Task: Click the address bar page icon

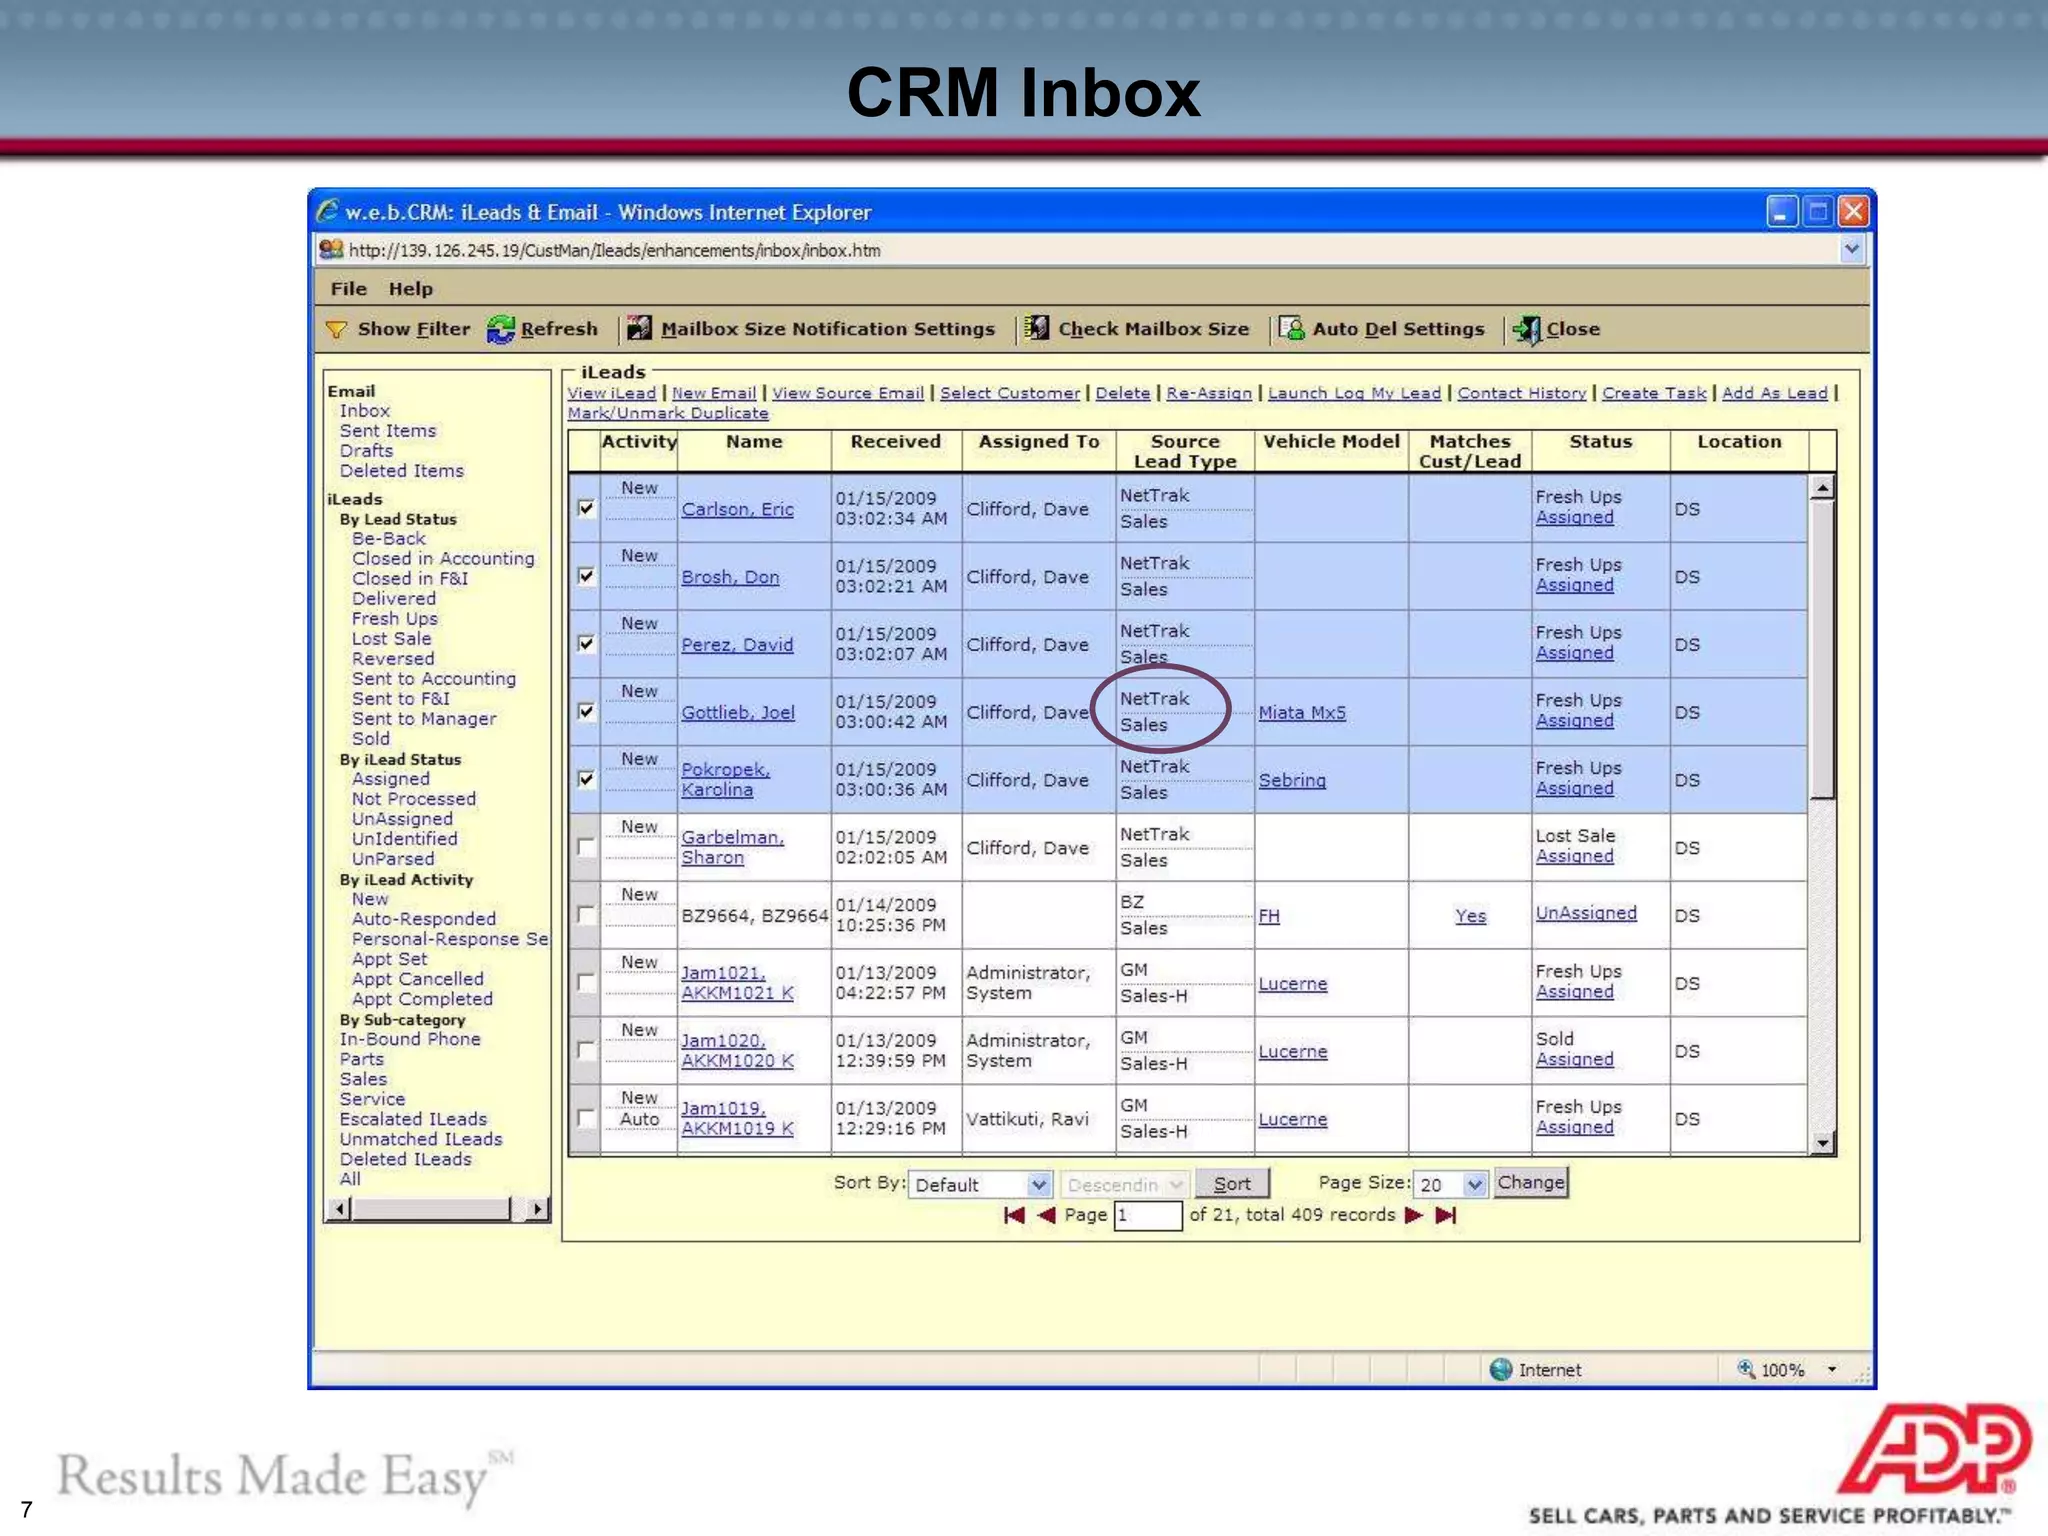Action: click(x=331, y=250)
